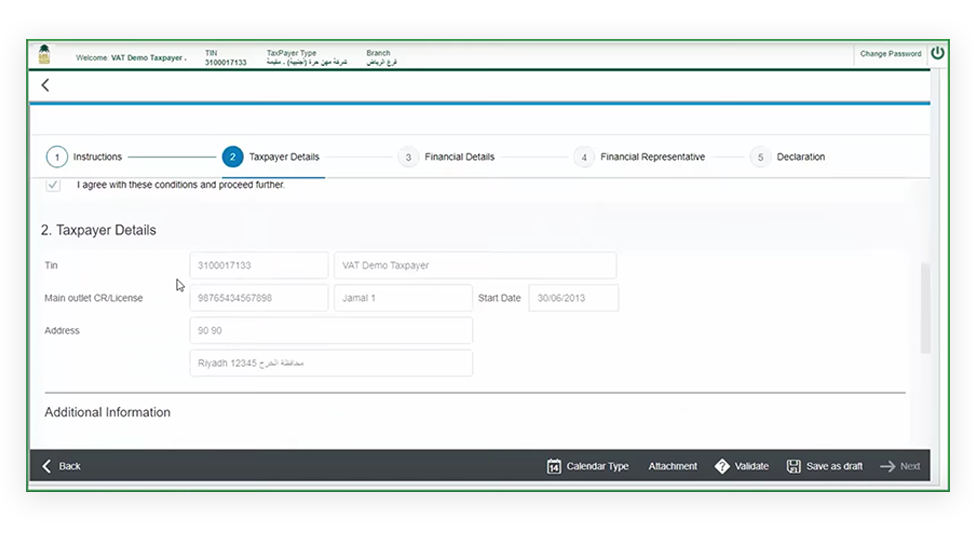This screenshot has height=535, width=974.
Task: Click the palm emblem logo
Action: coord(44,54)
